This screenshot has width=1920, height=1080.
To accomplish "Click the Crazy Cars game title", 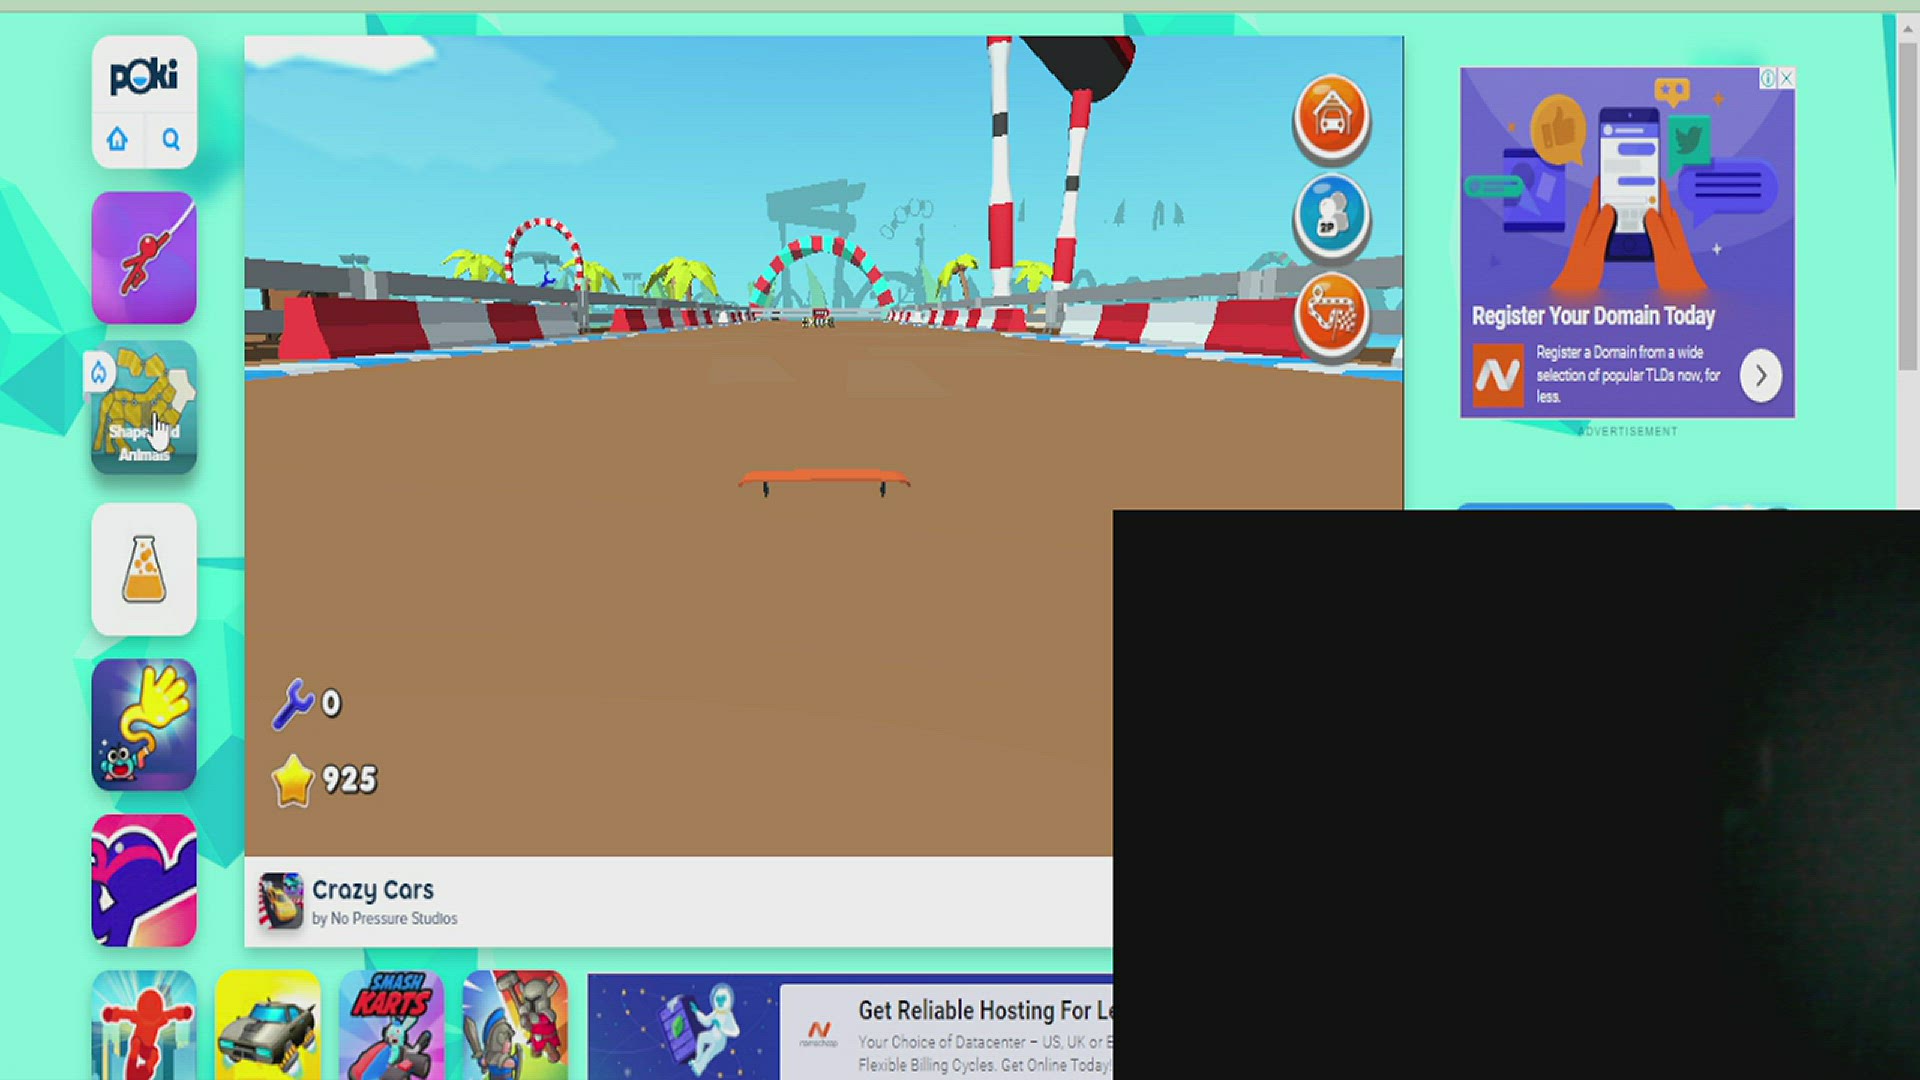I will [x=372, y=889].
